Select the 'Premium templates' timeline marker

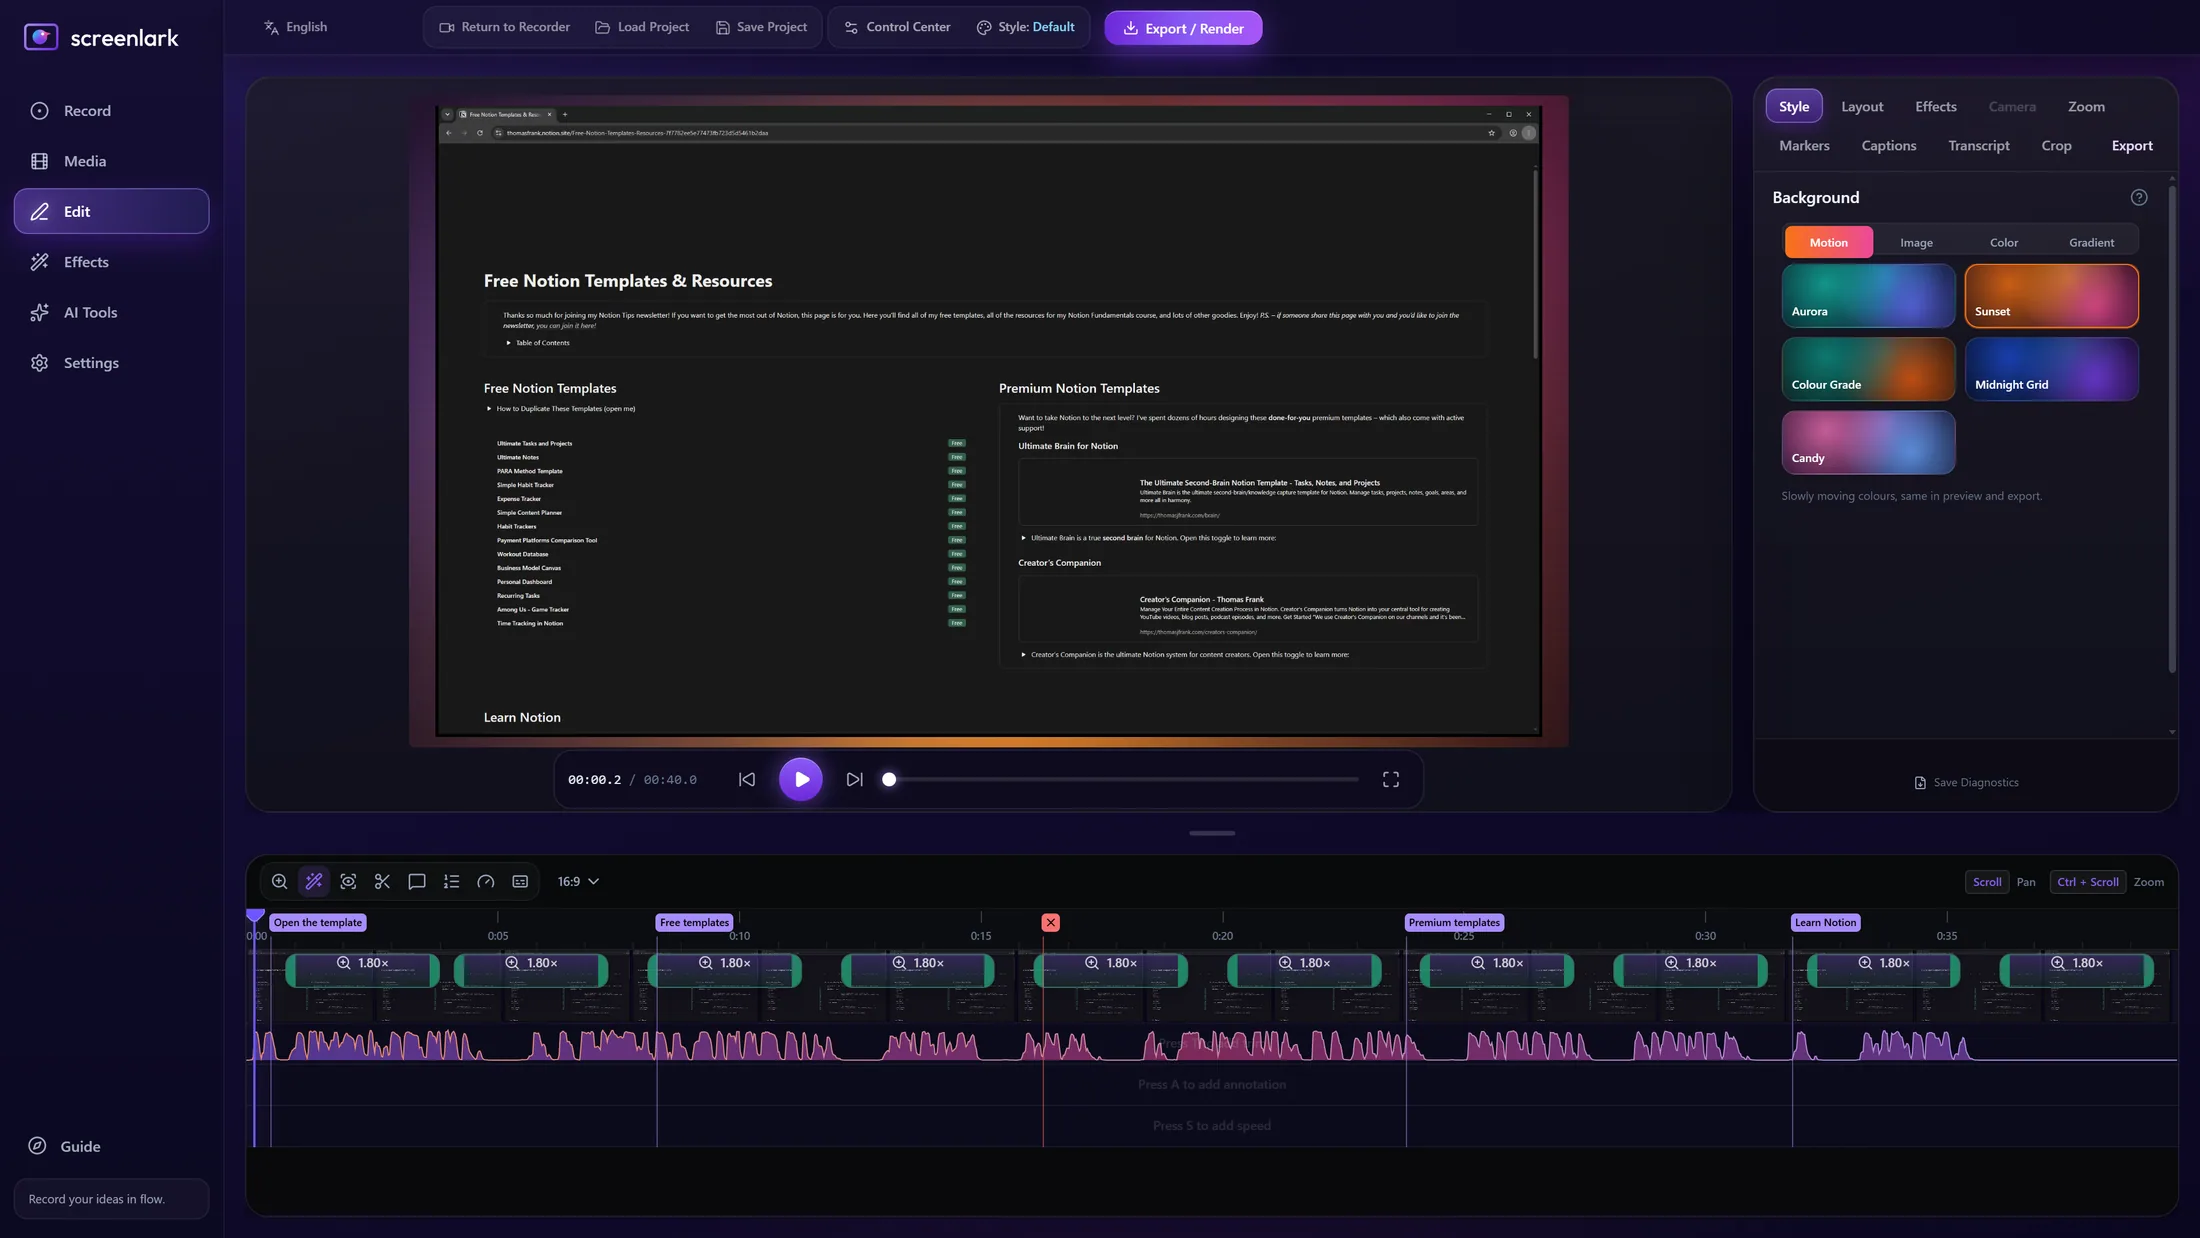pyautogui.click(x=1454, y=923)
